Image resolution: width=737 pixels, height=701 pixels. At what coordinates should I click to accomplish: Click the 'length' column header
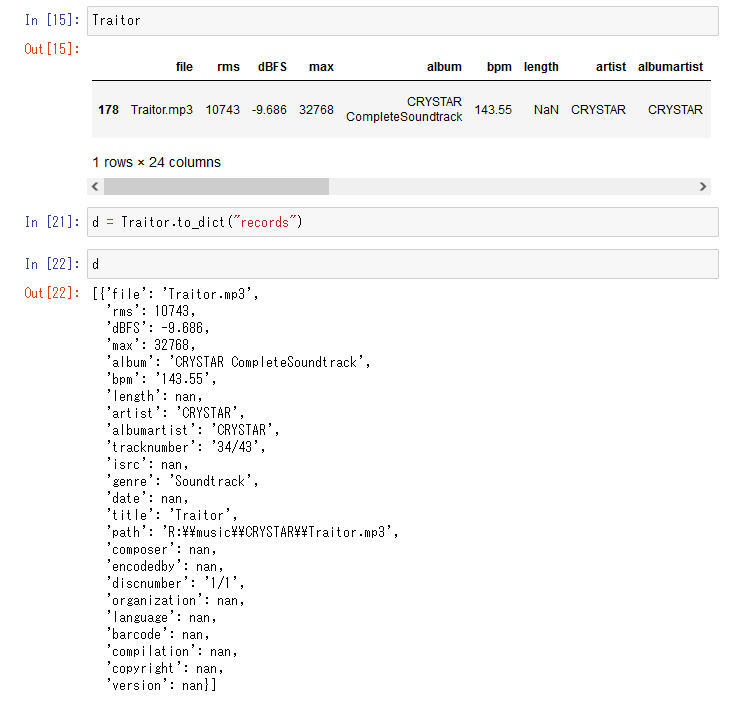click(x=541, y=67)
